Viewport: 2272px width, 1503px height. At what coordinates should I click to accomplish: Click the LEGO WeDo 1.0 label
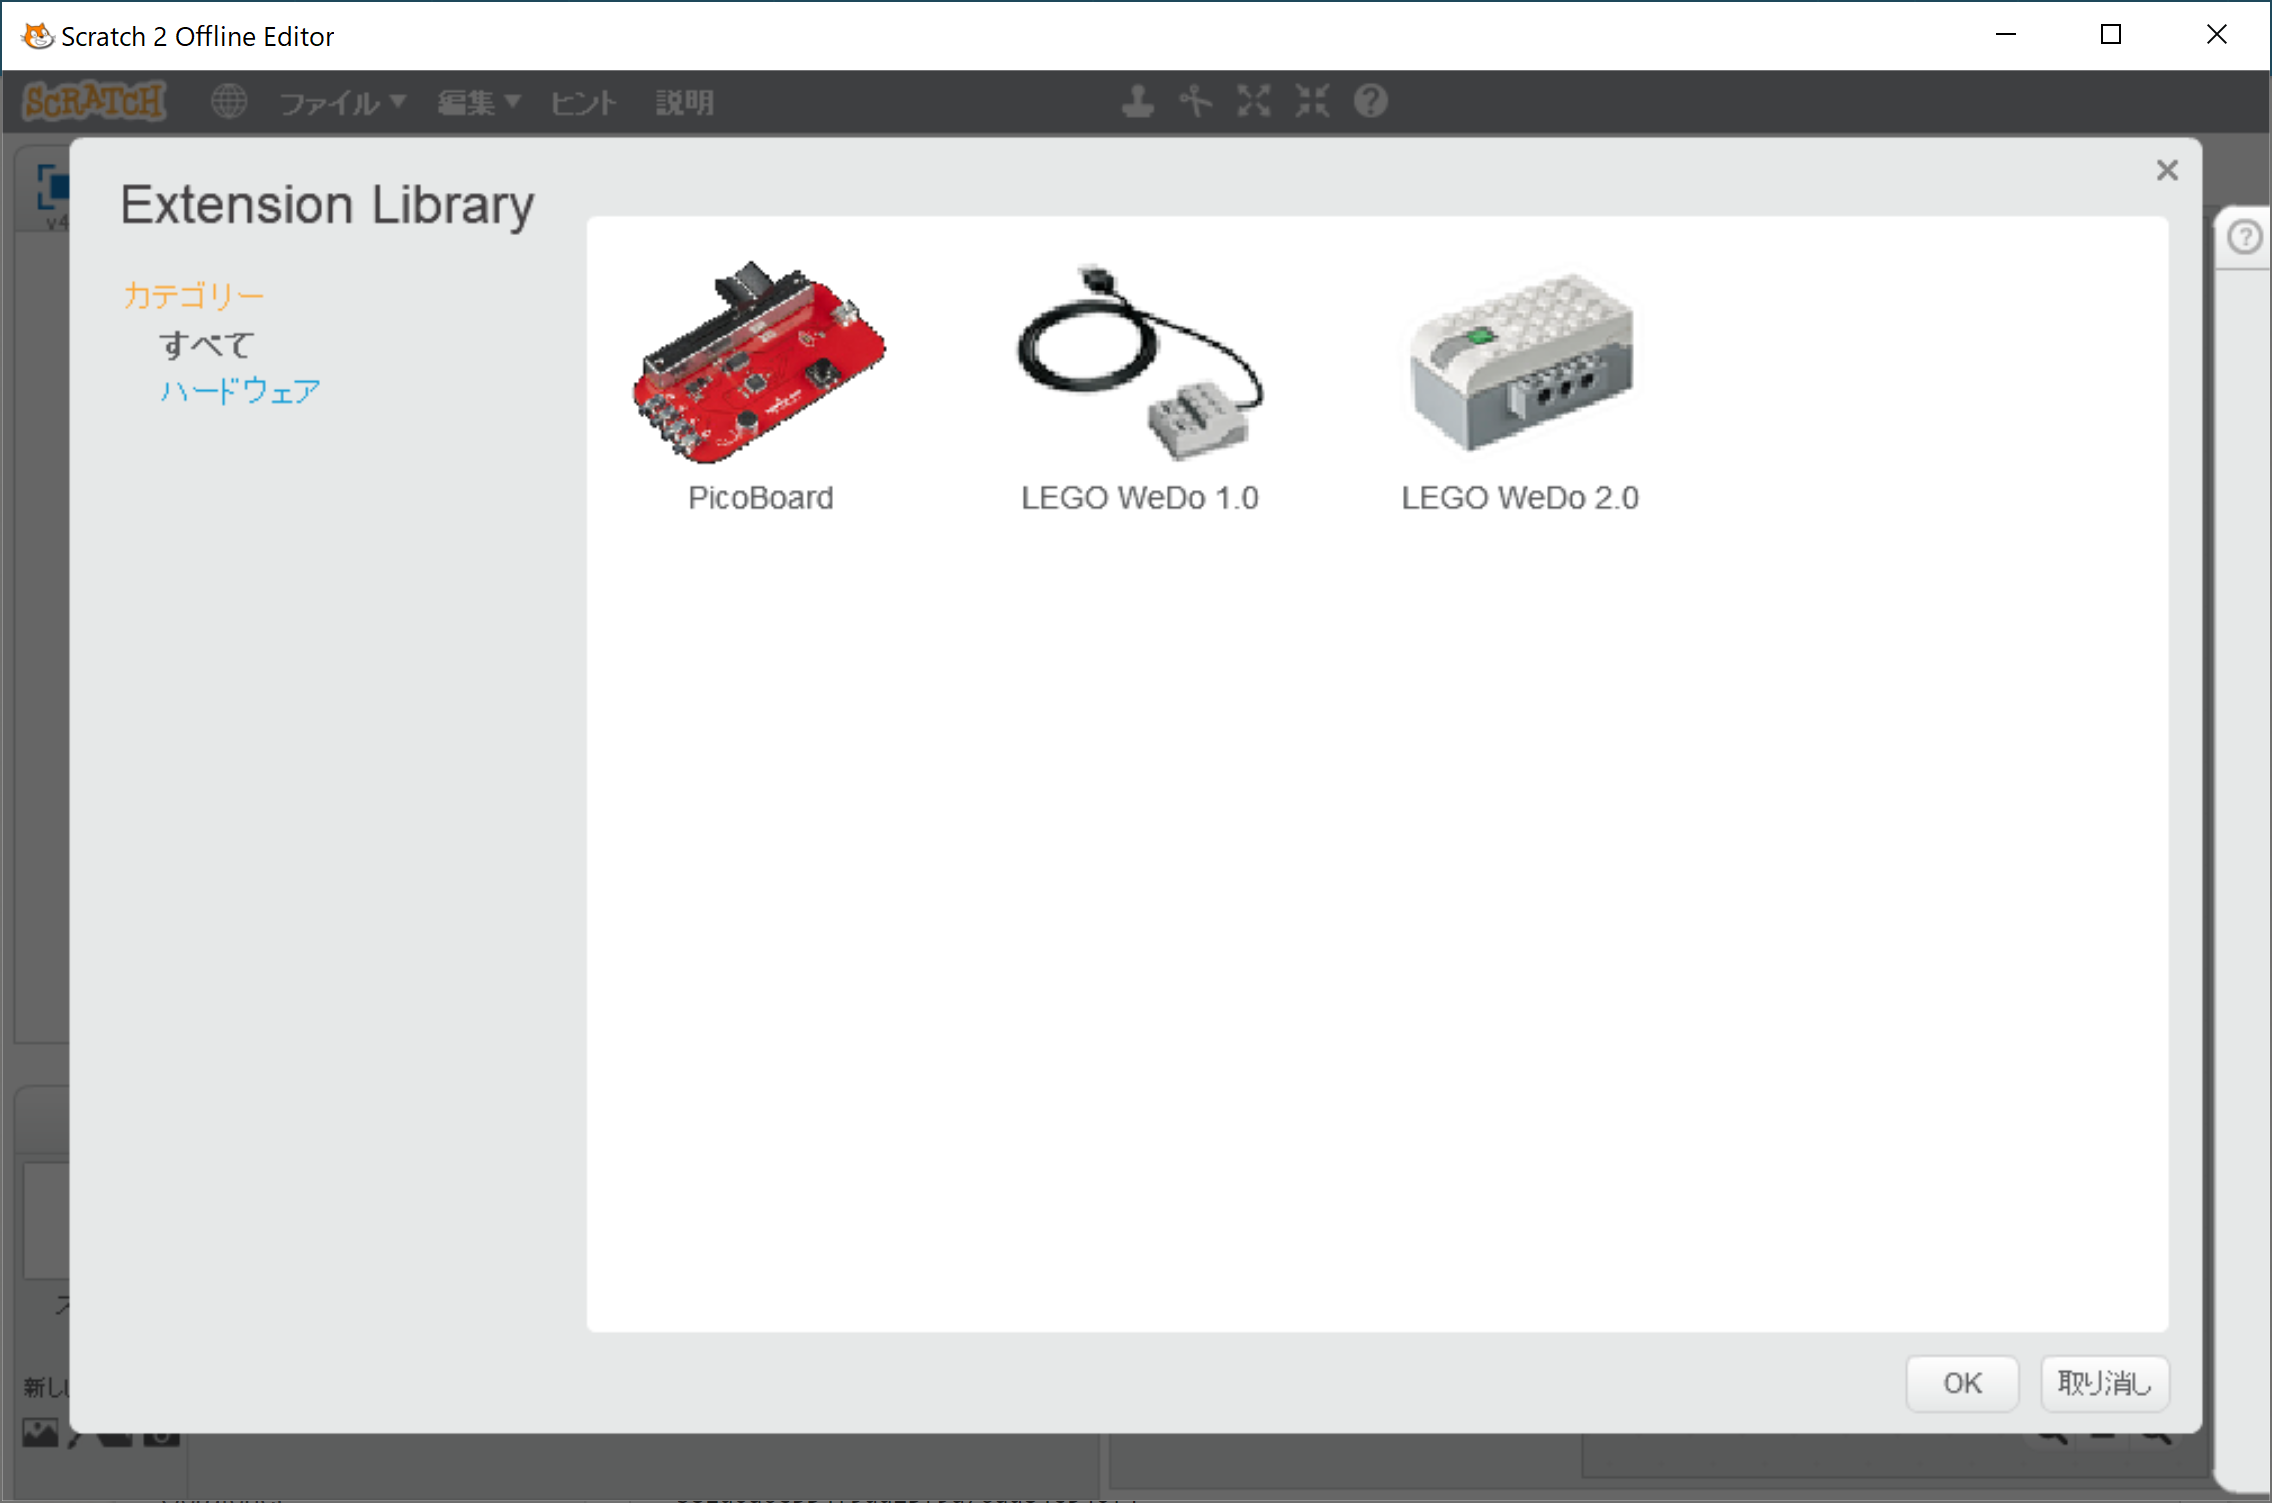pyautogui.click(x=1140, y=497)
